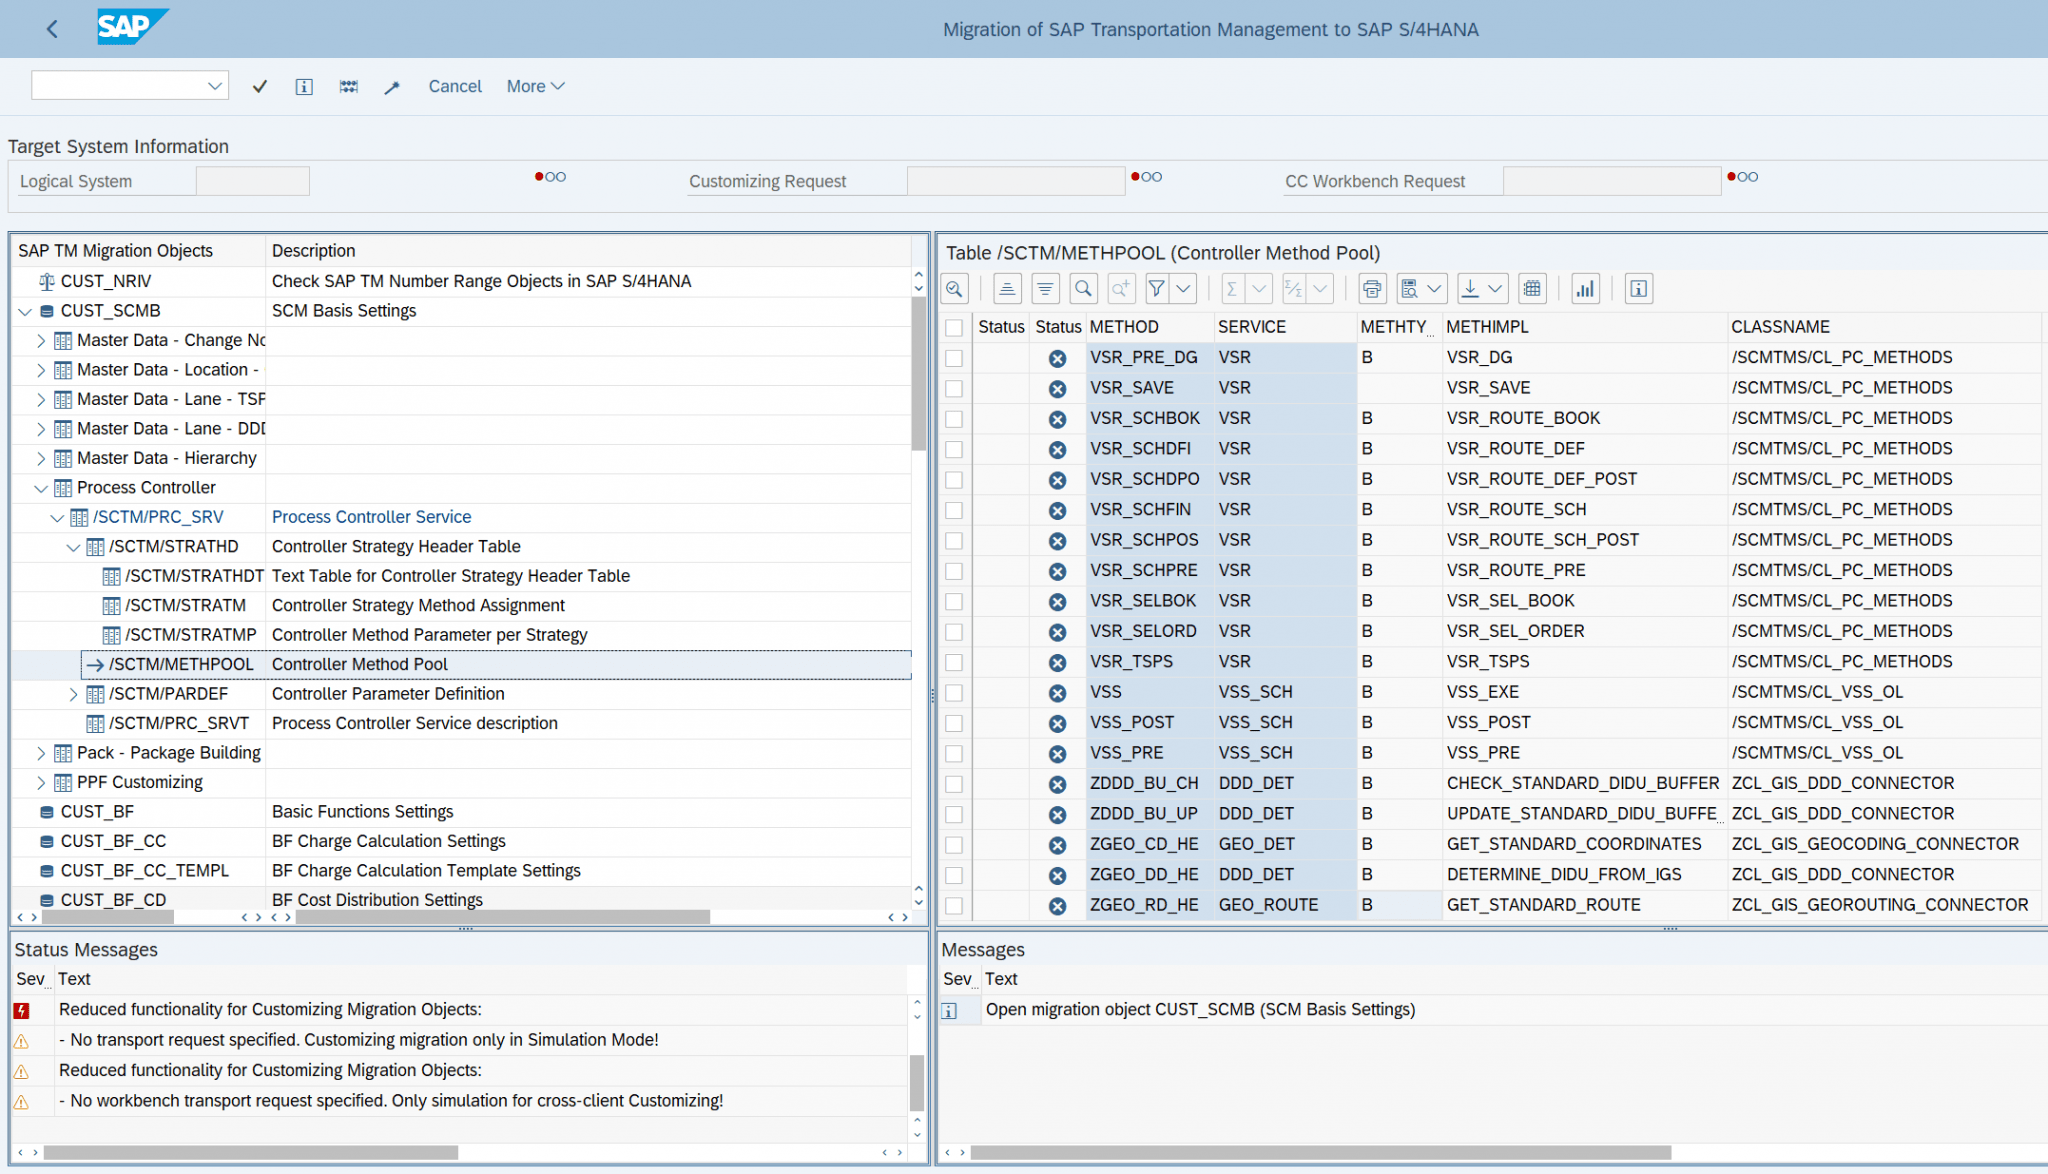2048x1174 pixels.
Task: Print the METHPOOL table
Action: (x=1372, y=289)
